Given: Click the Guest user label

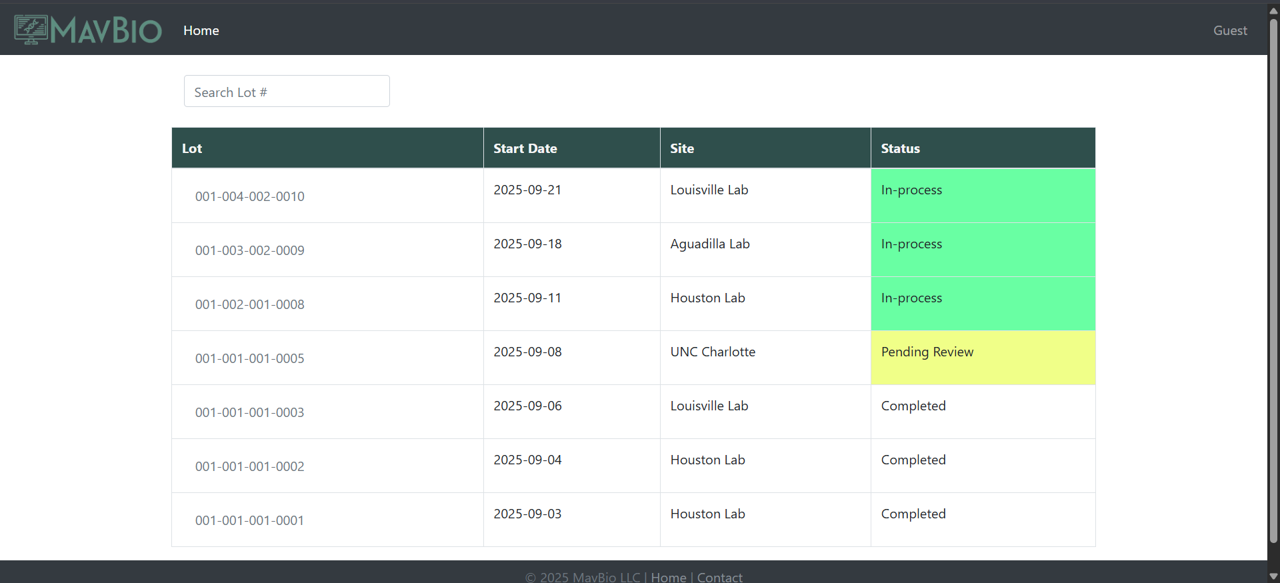Looking at the screenshot, I should [x=1230, y=30].
